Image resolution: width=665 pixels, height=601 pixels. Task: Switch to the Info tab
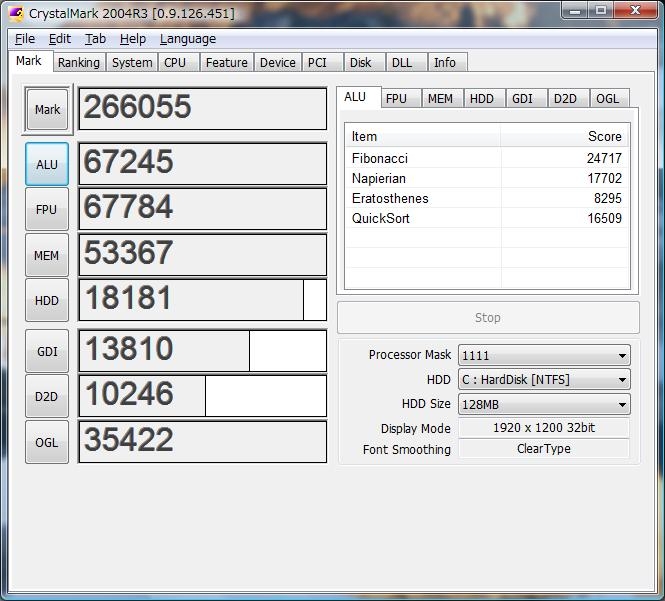tap(447, 62)
